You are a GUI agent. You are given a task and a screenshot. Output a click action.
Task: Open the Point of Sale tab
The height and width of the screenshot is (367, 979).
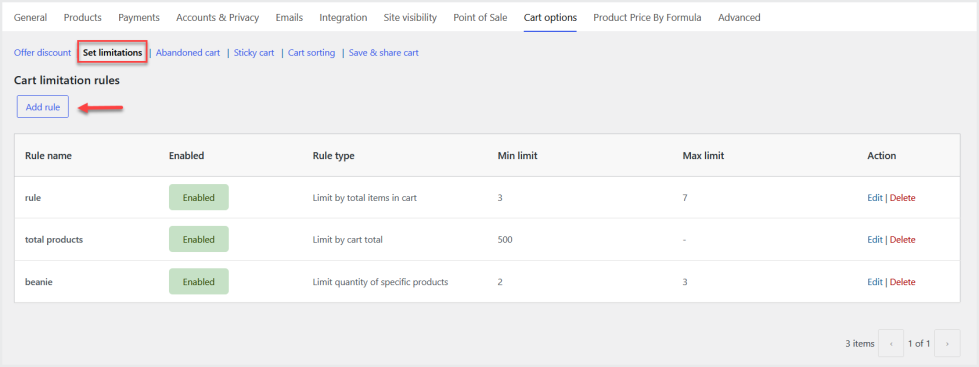point(480,17)
